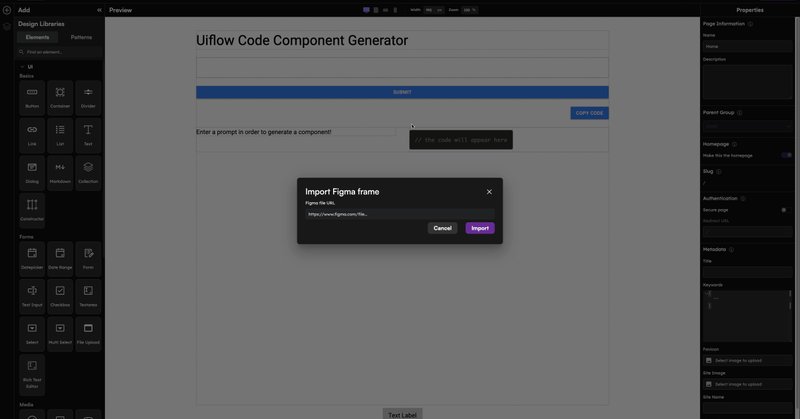
Task: Click Site Image select image to upload
Action: [x=747, y=384]
